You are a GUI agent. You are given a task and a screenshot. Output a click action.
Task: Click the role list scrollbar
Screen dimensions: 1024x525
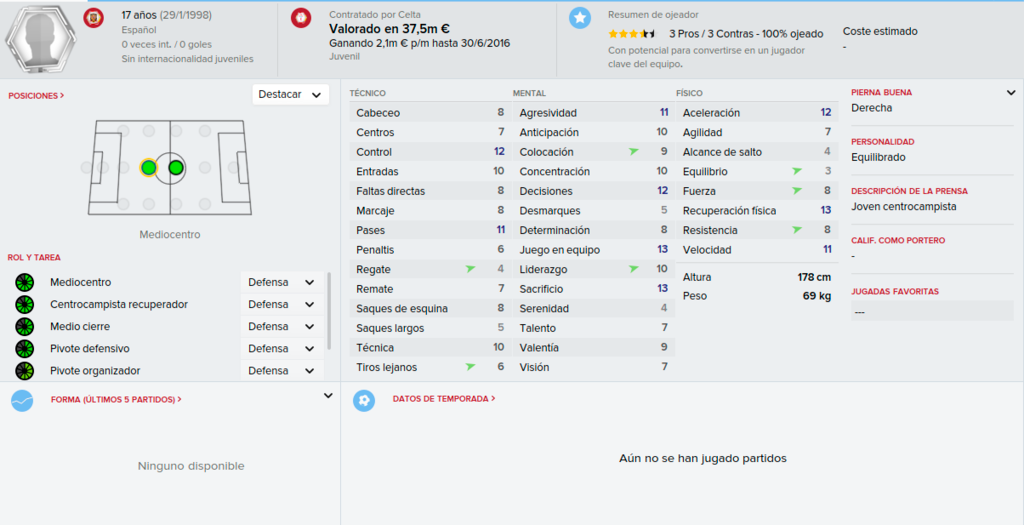point(329,311)
